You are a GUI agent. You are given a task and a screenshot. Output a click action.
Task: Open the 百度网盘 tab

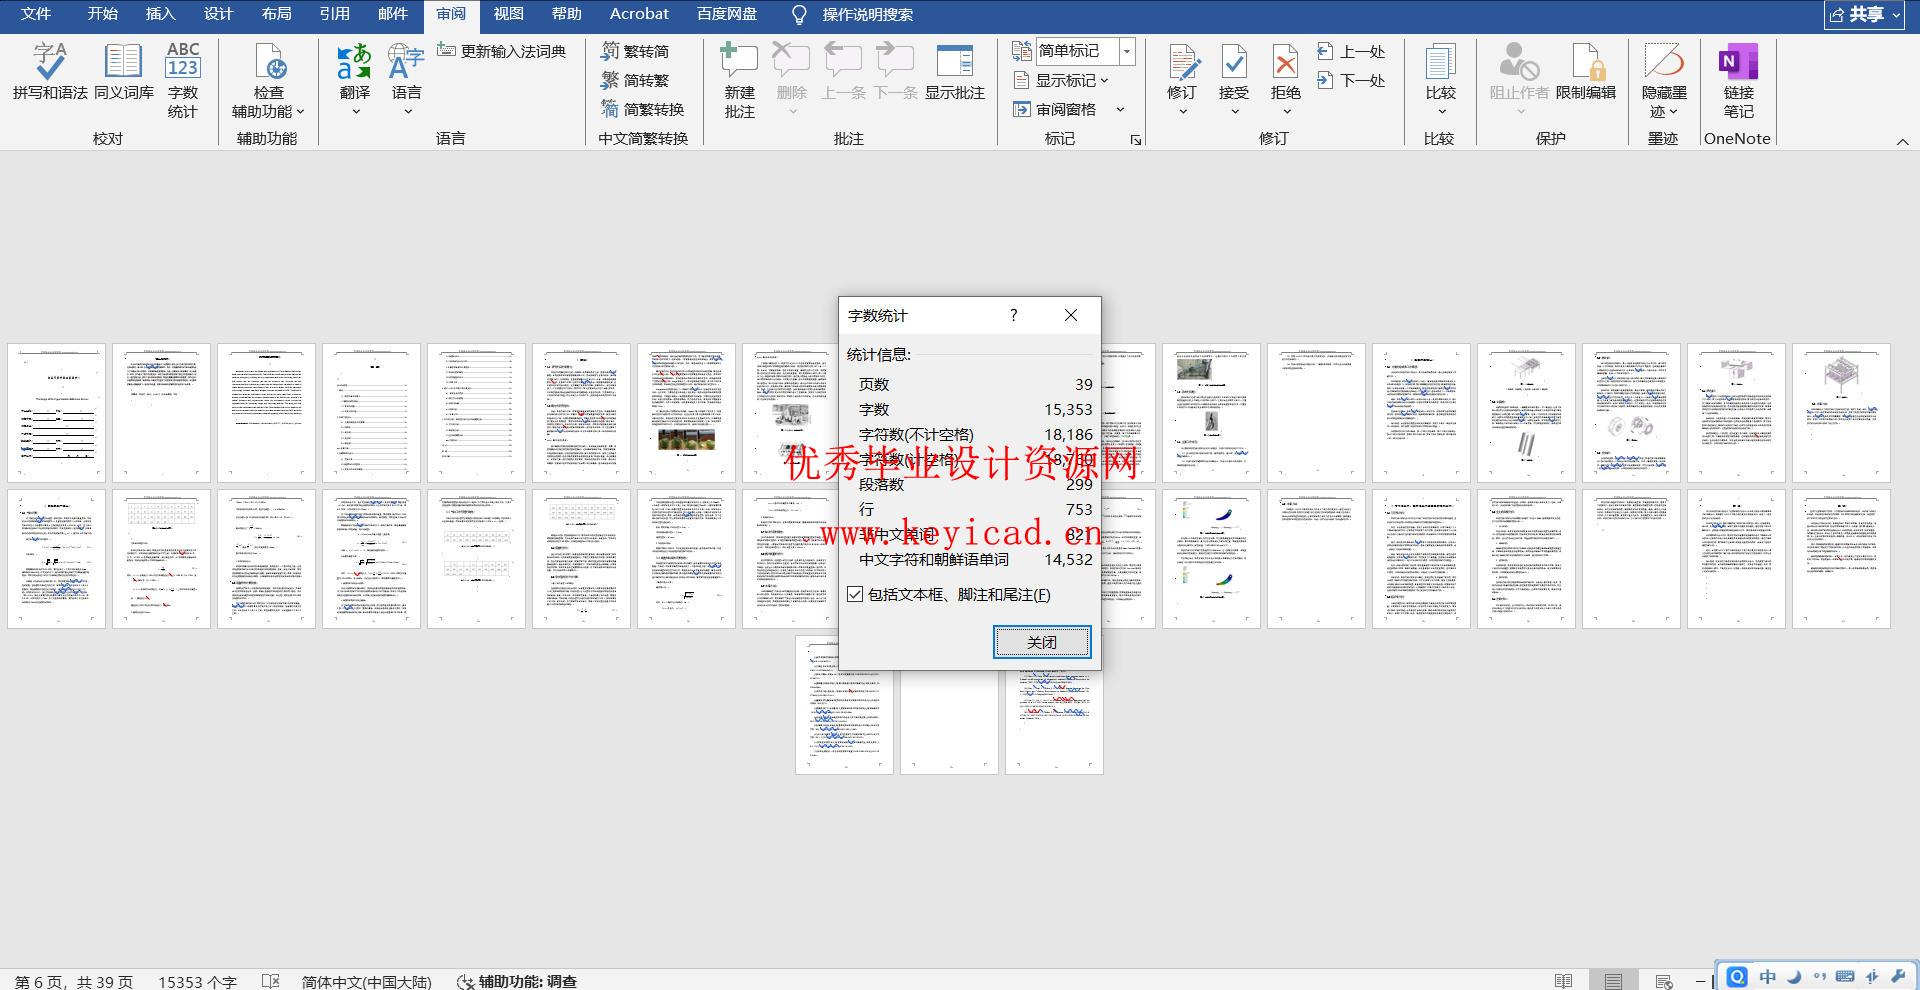point(727,14)
